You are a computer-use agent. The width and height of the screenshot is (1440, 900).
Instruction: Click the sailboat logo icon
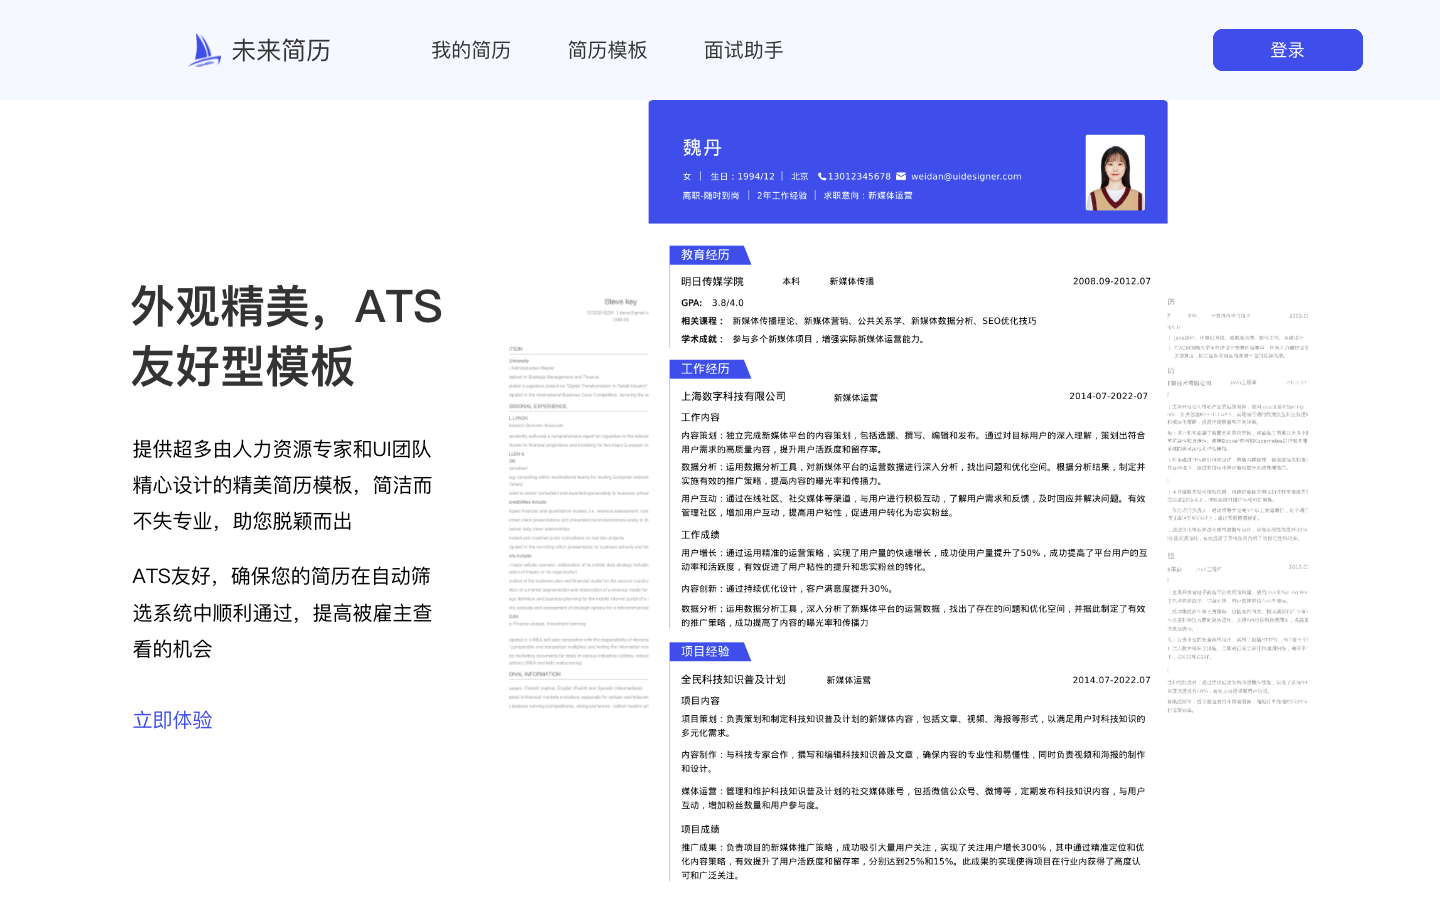205,50
